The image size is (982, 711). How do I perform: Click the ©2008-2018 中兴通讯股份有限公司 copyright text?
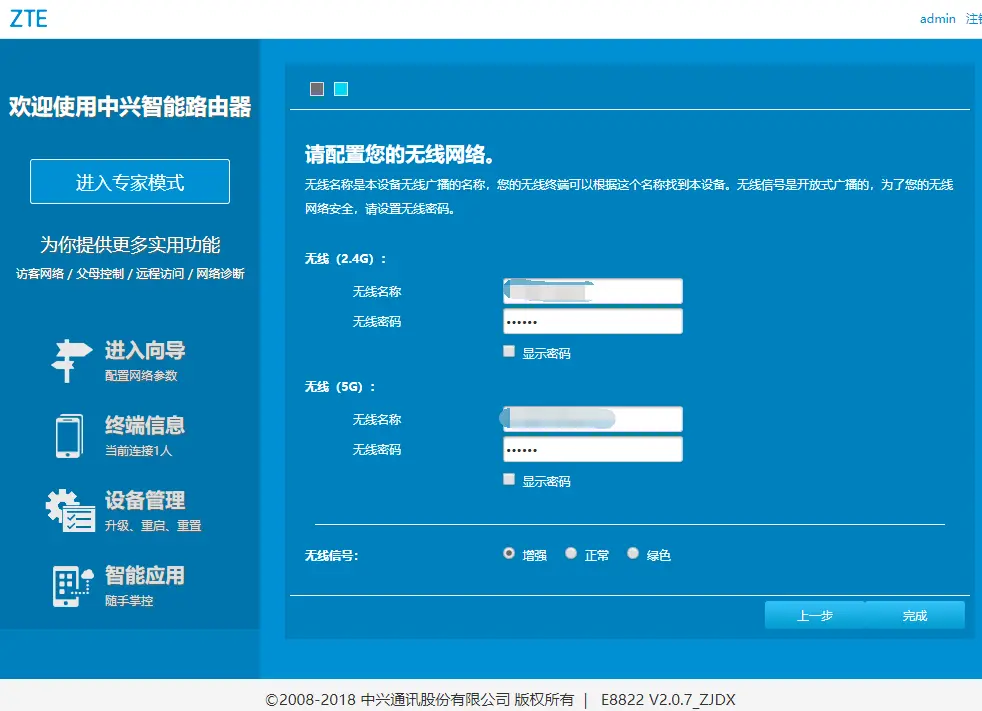pos(420,699)
